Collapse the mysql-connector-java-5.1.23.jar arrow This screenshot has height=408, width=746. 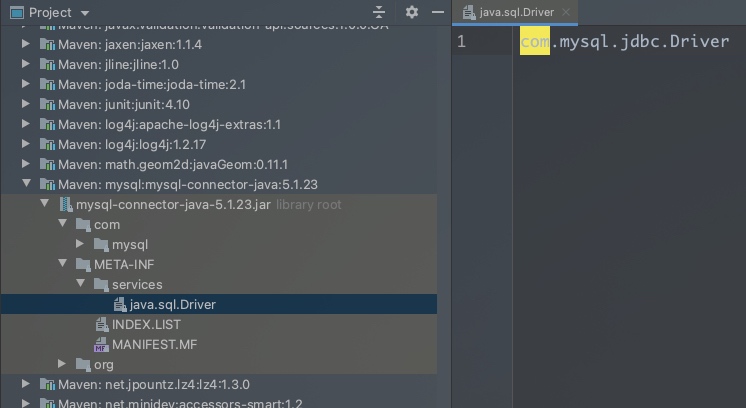(45, 205)
